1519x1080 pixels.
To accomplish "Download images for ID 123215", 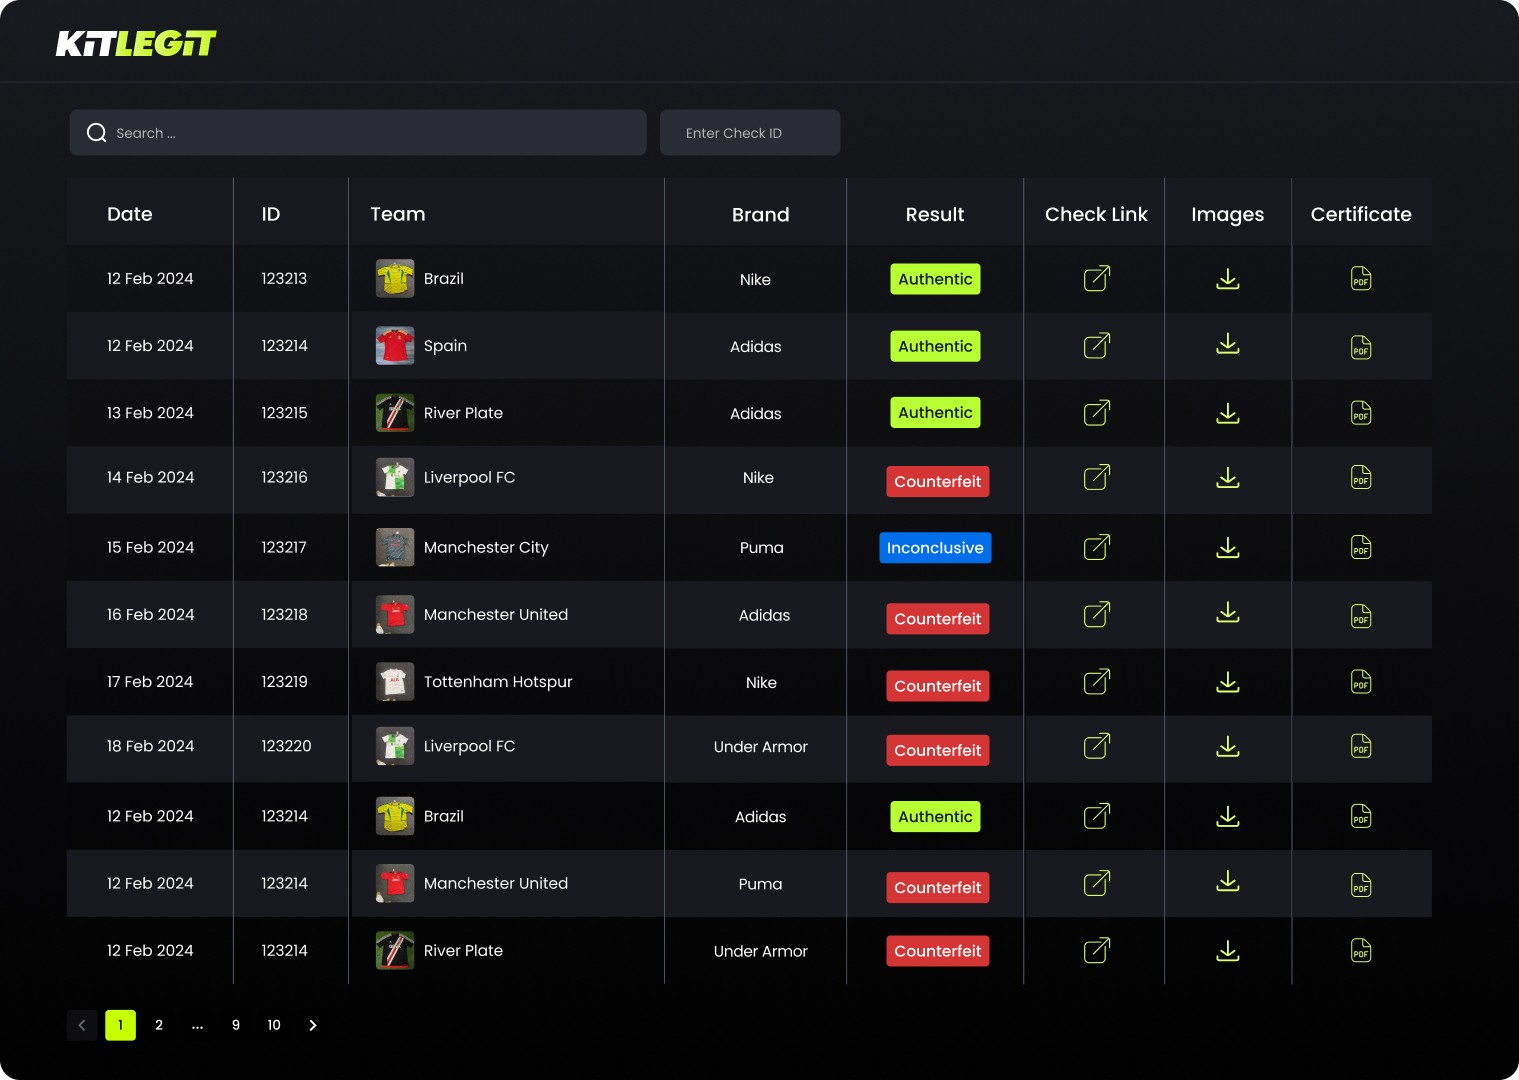I will 1228,413.
